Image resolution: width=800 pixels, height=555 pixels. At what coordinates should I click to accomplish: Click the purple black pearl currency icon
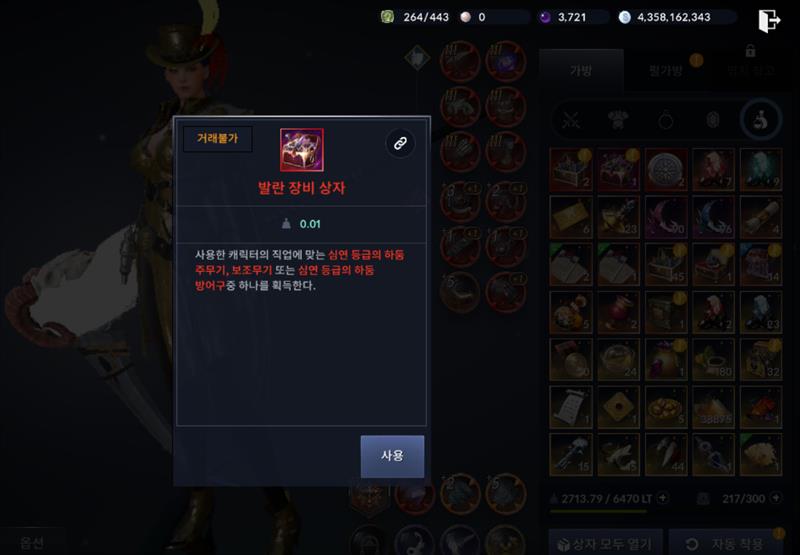(x=545, y=17)
